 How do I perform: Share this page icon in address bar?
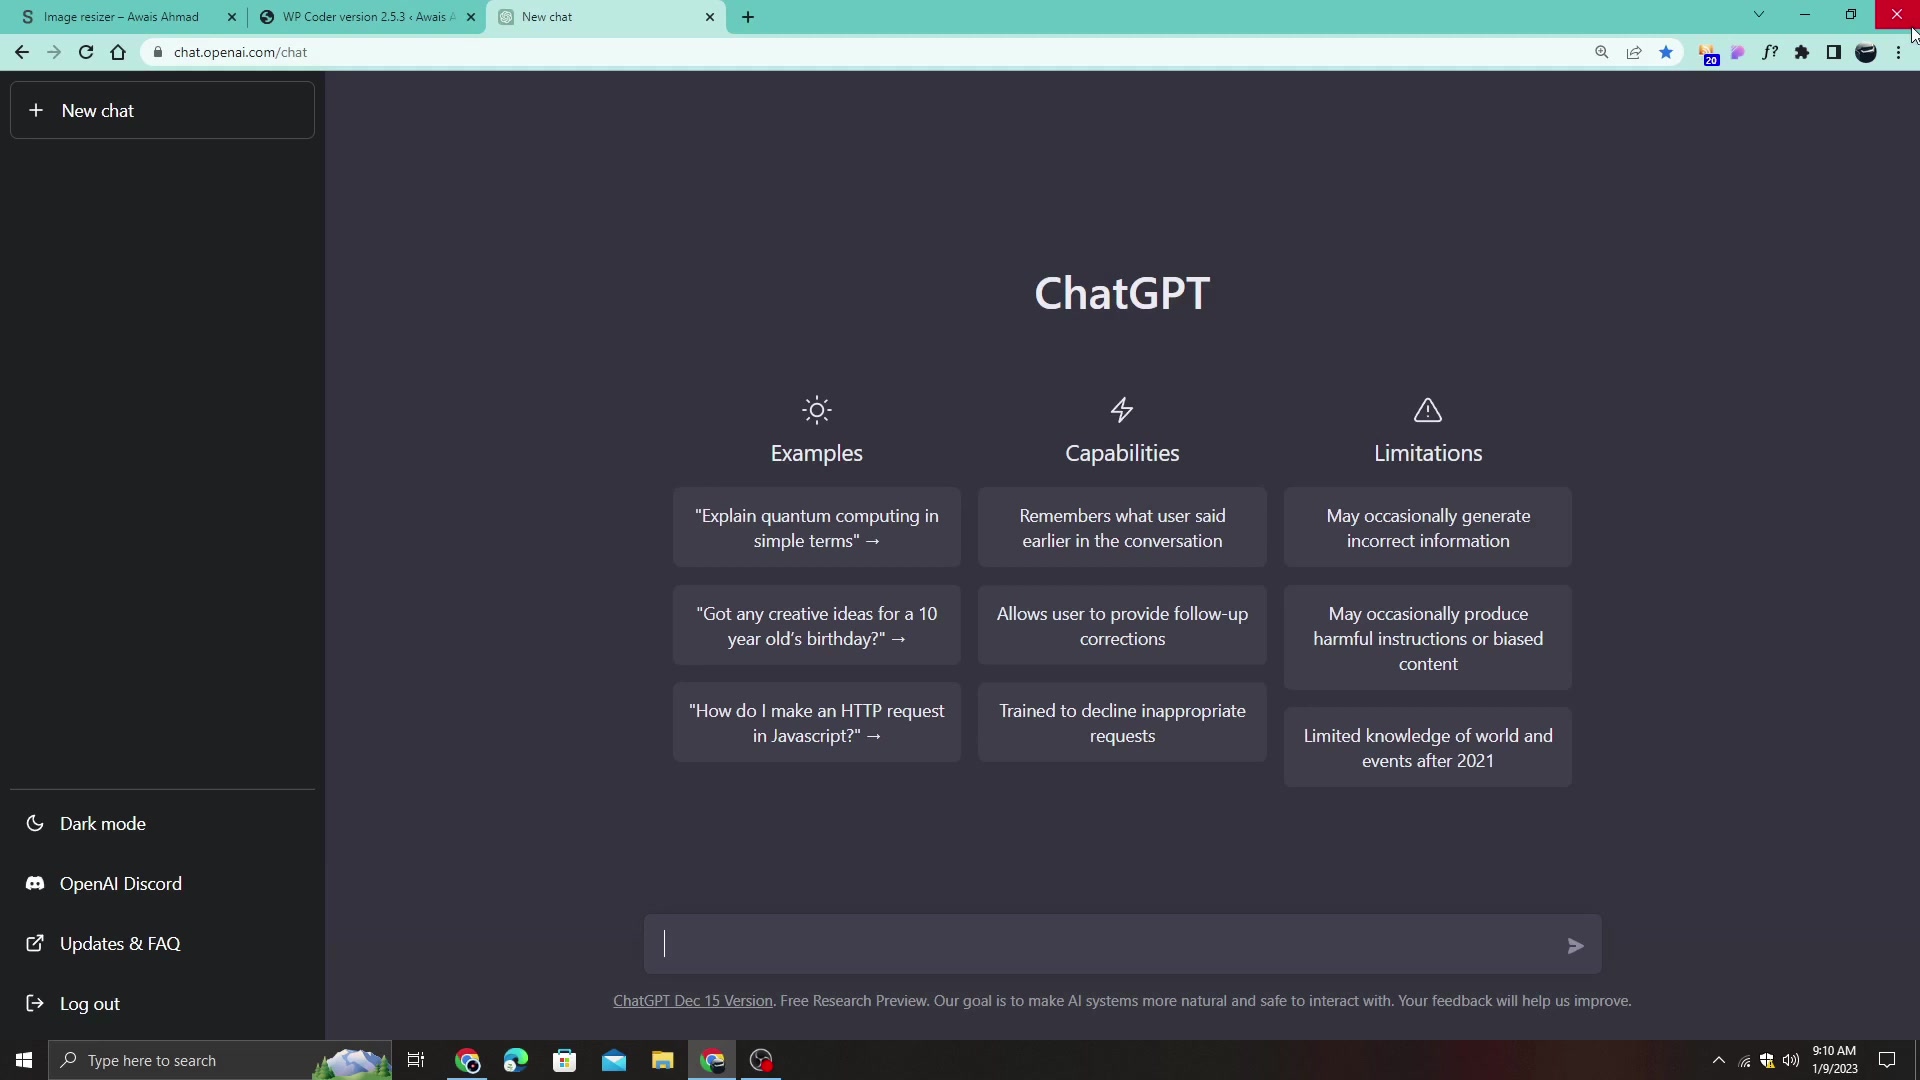1634,52
